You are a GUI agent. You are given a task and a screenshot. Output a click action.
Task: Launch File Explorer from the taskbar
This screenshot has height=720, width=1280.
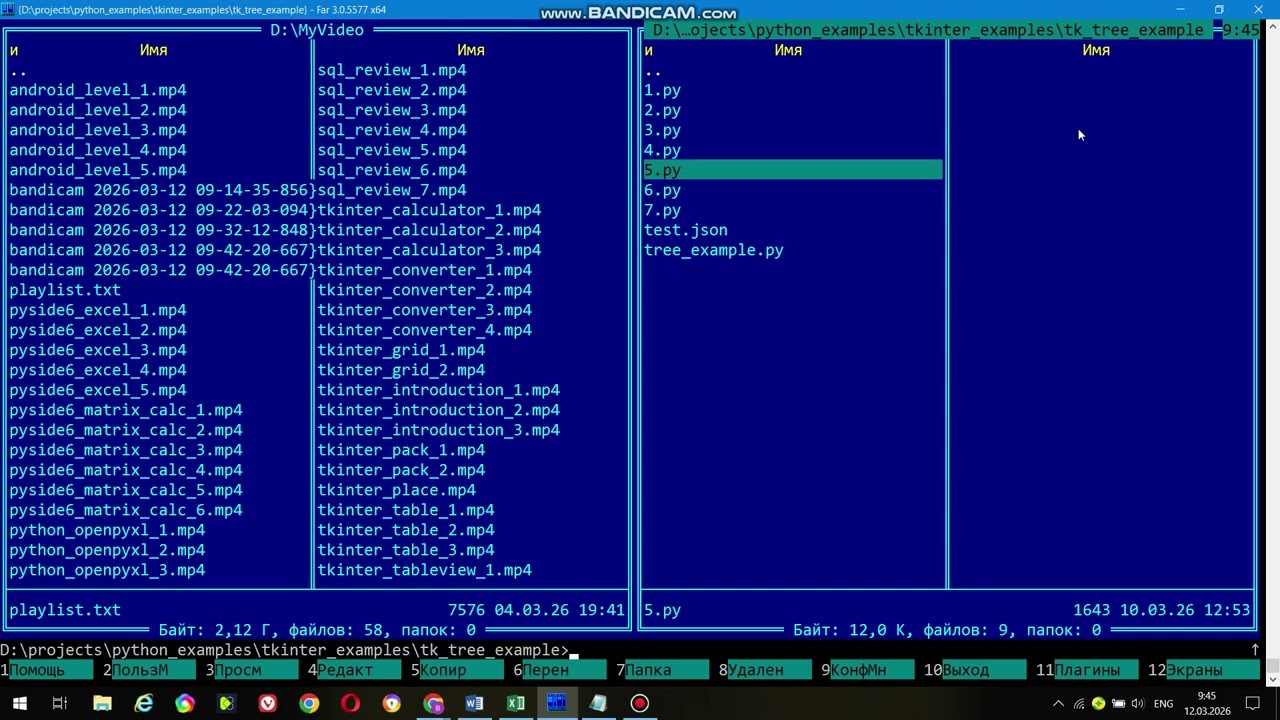(x=102, y=704)
